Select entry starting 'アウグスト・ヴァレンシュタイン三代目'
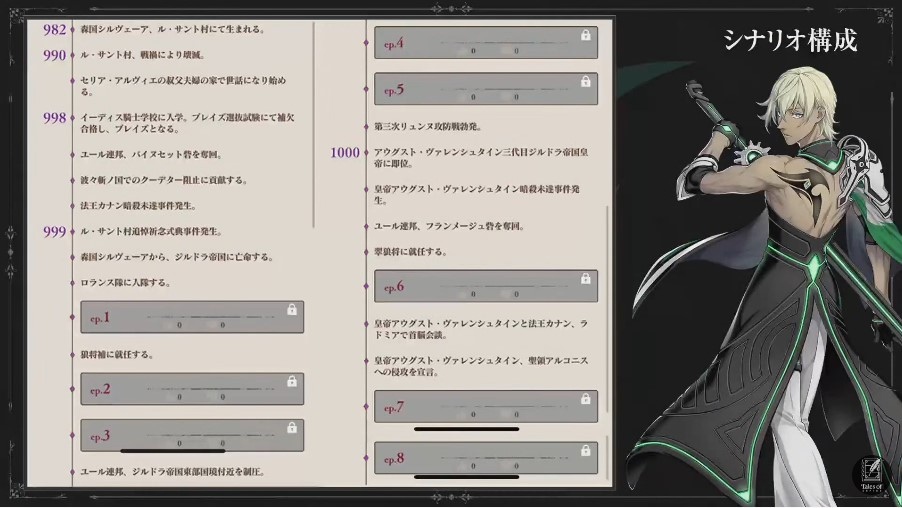 pos(481,158)
